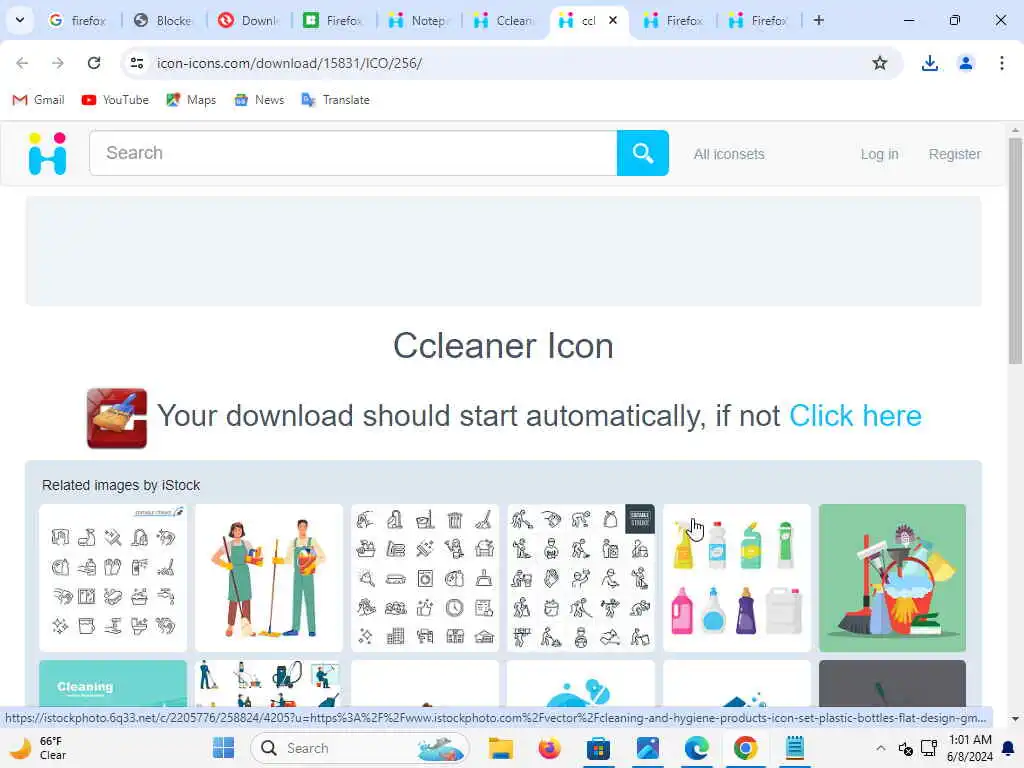Go back to the previous page
1024x768 pixels.
point(22,63)
